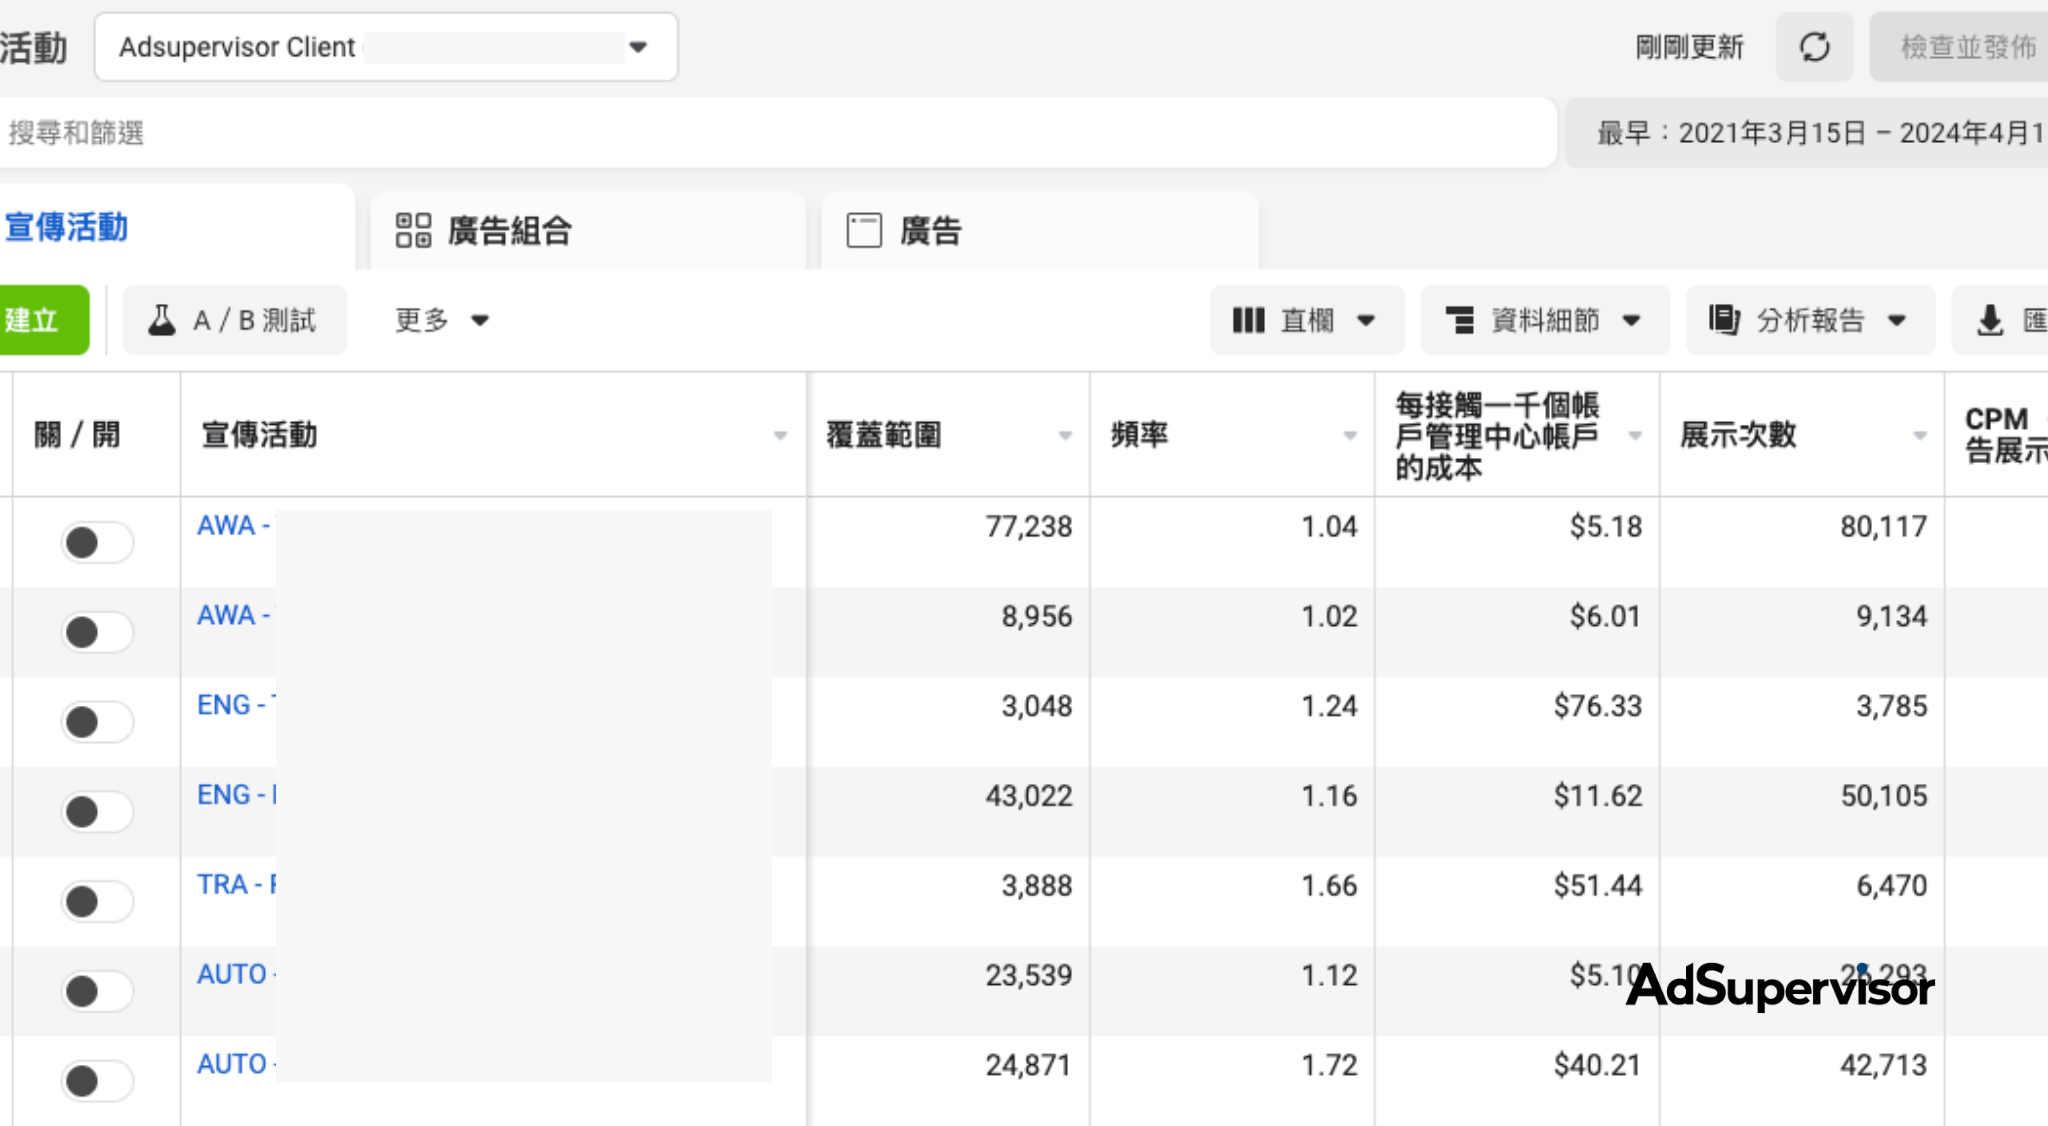Click the ad sets grid icon
The height and width of the screenshot is (1126, 2048).
(413, 230)
